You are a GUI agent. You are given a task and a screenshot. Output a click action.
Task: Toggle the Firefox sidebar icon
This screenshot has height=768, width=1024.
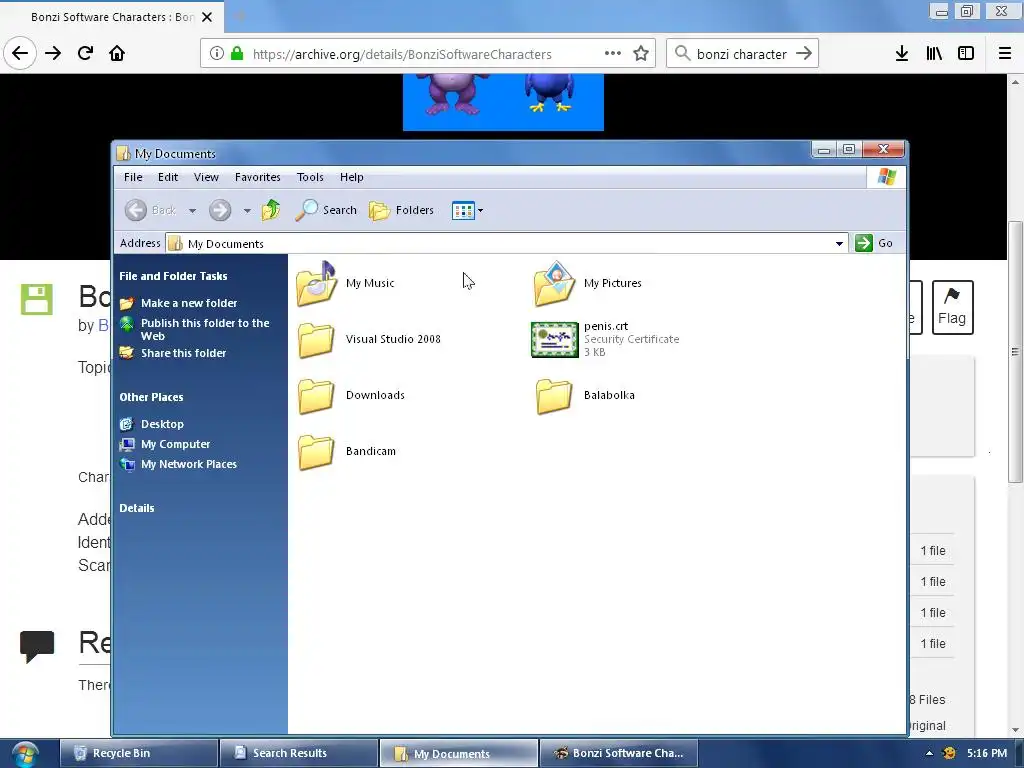966,54
